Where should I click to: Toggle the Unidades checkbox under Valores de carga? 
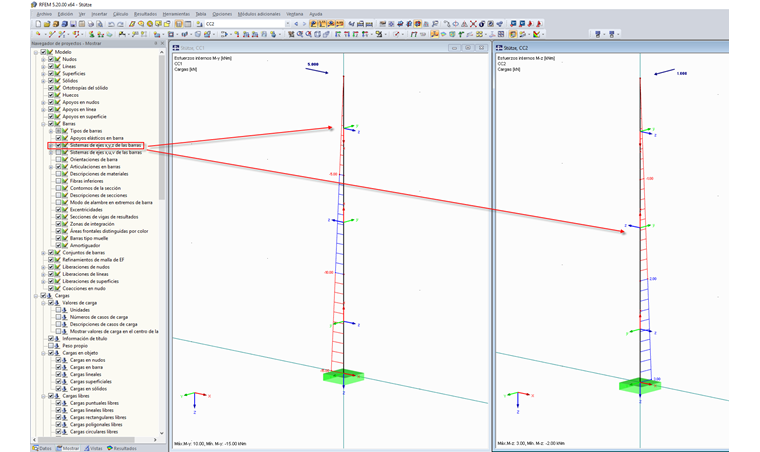click(x=58, y=310)
